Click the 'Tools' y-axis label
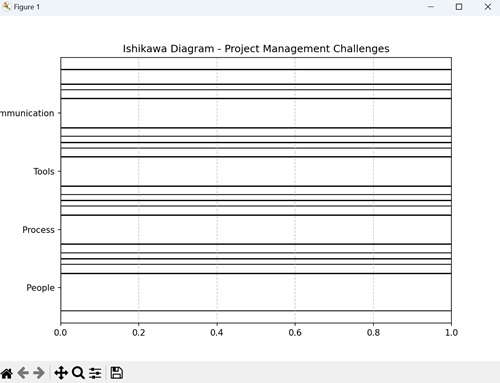This screenshot has height=383, width=500. 44,171
